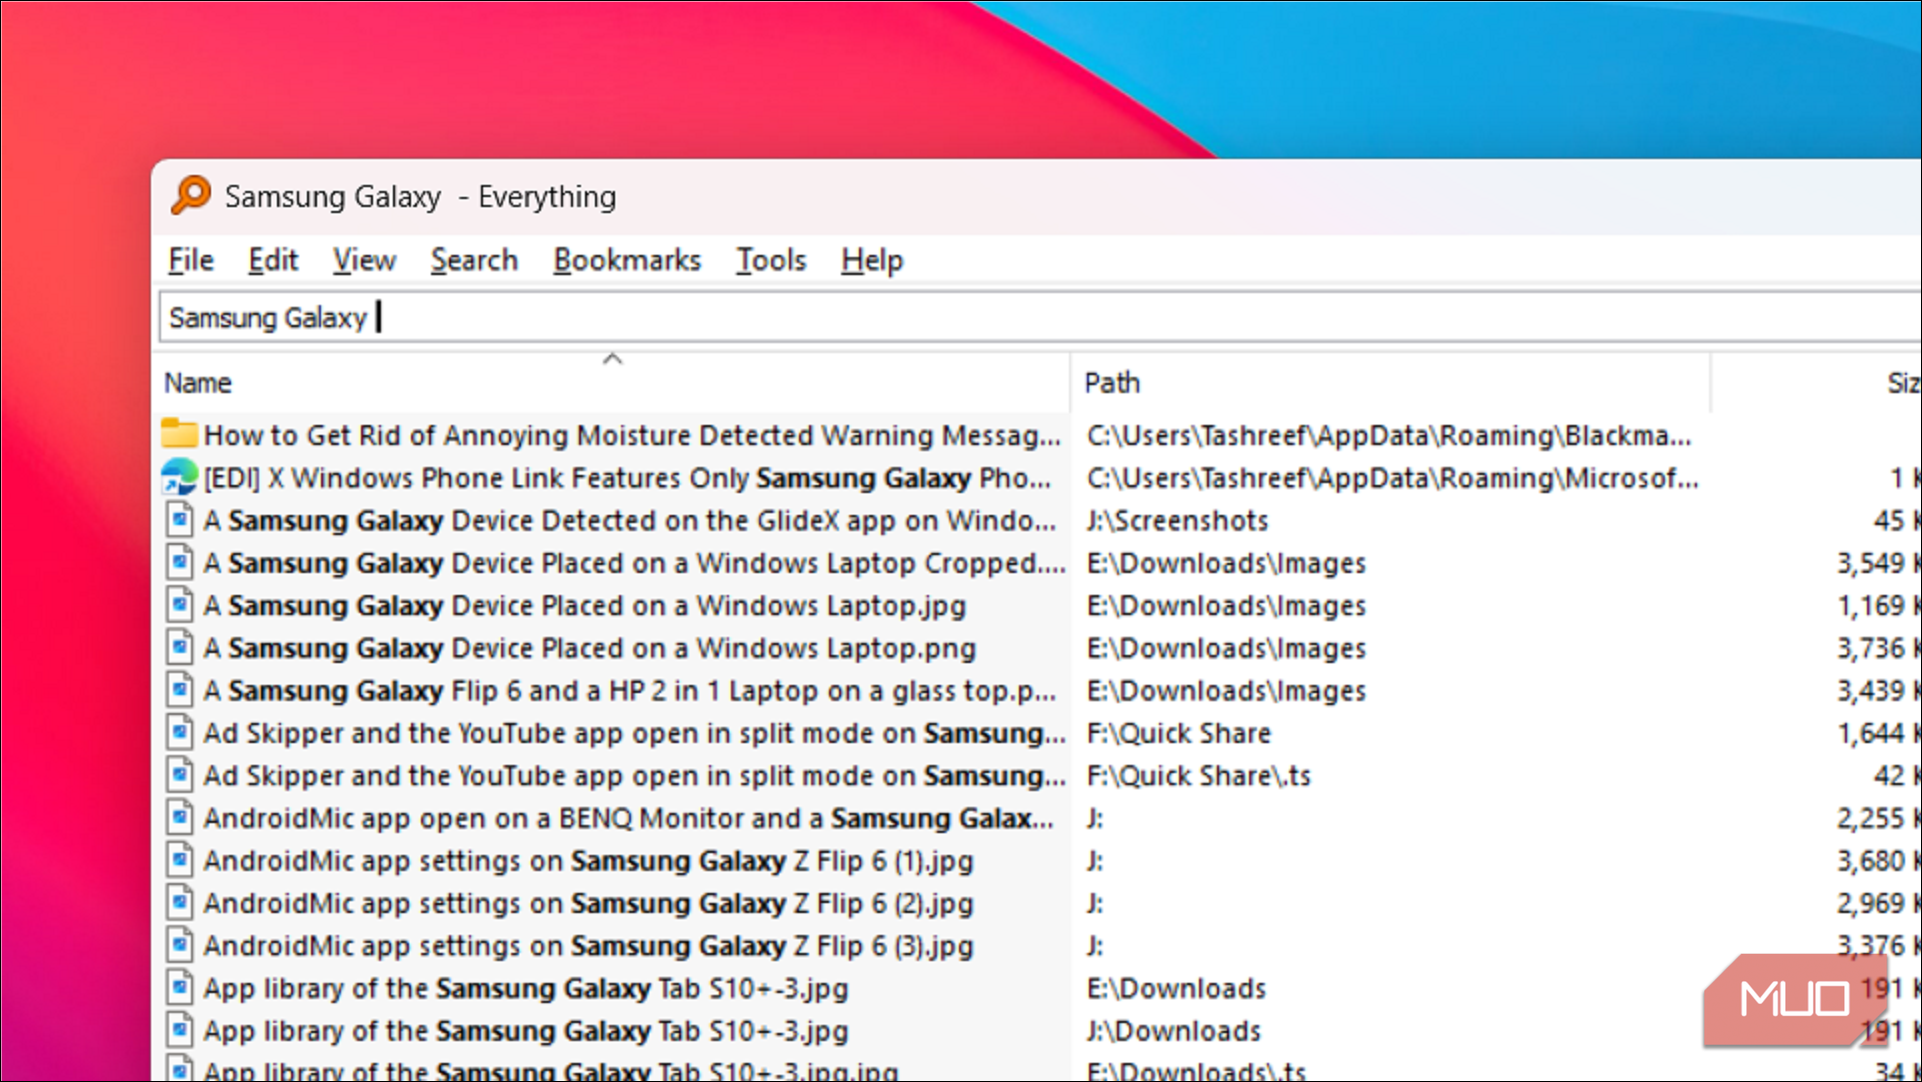Open the Search menu
This screenshot has height=1082, width=1922.
[474, 260]
